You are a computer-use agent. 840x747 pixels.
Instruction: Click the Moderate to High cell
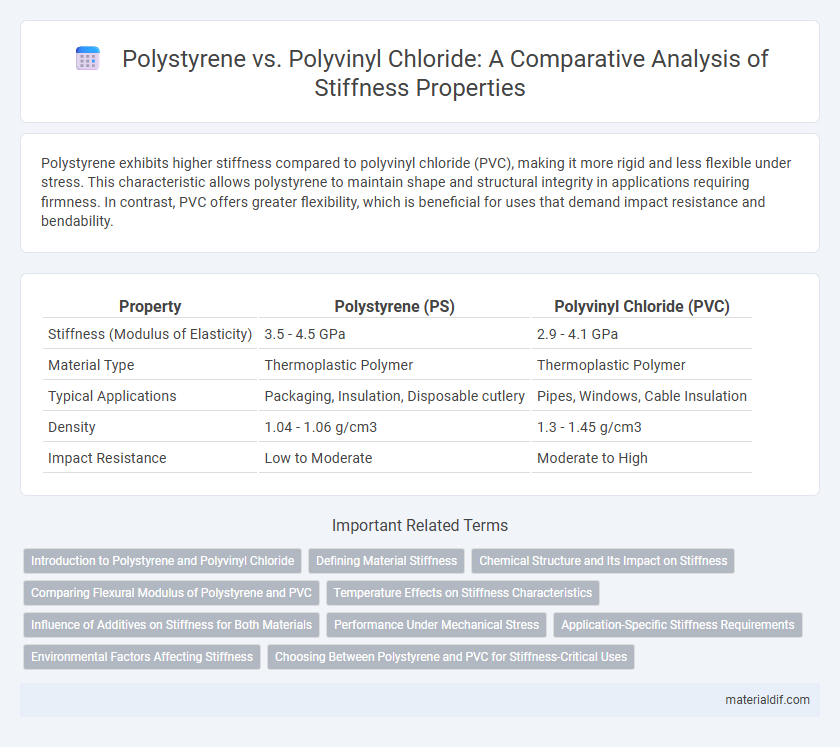642,458
